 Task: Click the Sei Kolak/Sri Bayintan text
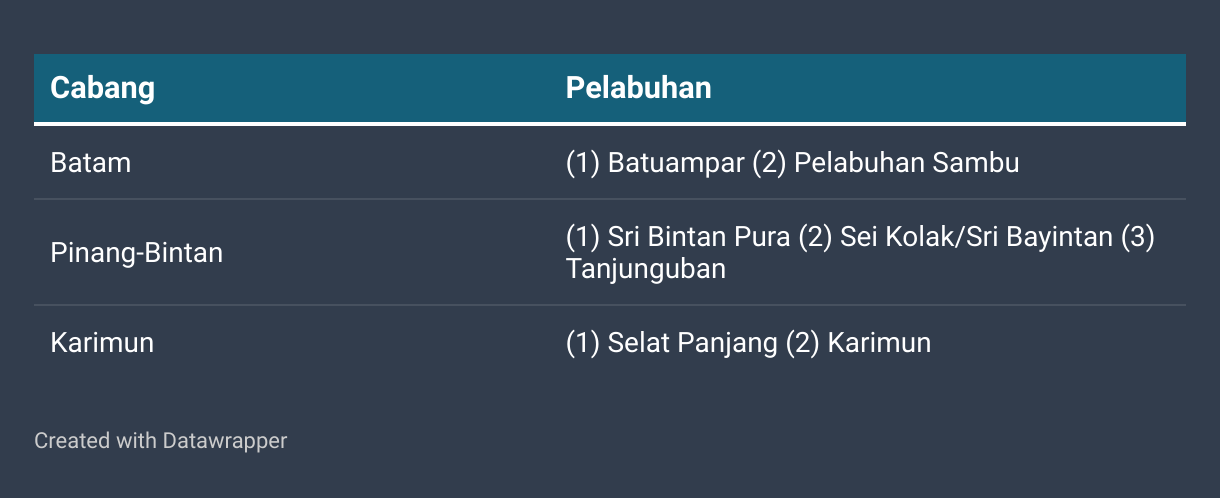(976, 238)
